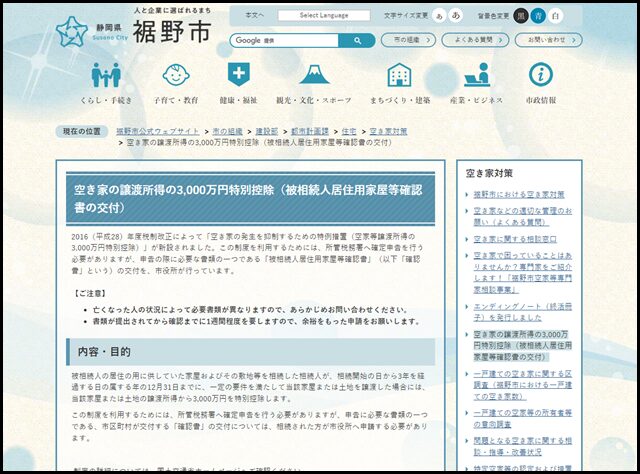
Task: Focus the Google custom search field
Action: 284,40
